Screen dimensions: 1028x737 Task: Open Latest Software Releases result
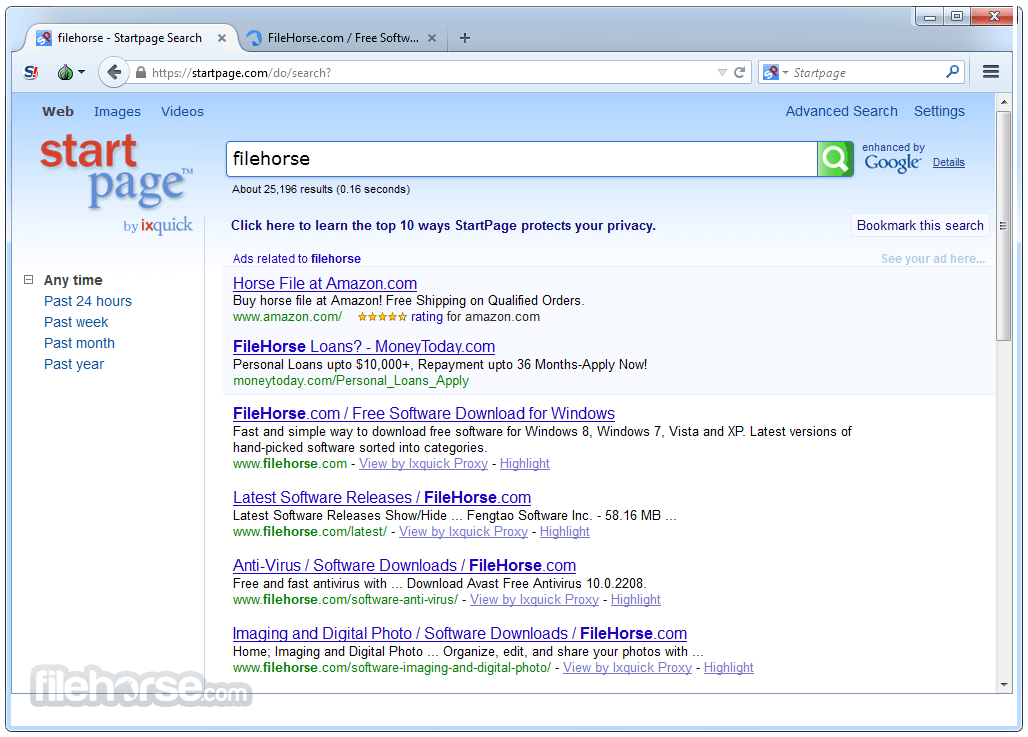point(382,497)
